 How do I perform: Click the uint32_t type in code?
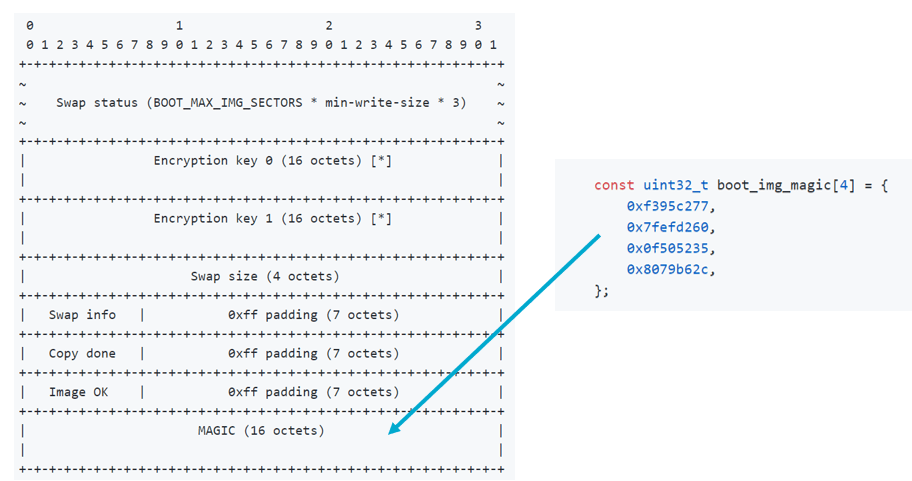point(675,185)
